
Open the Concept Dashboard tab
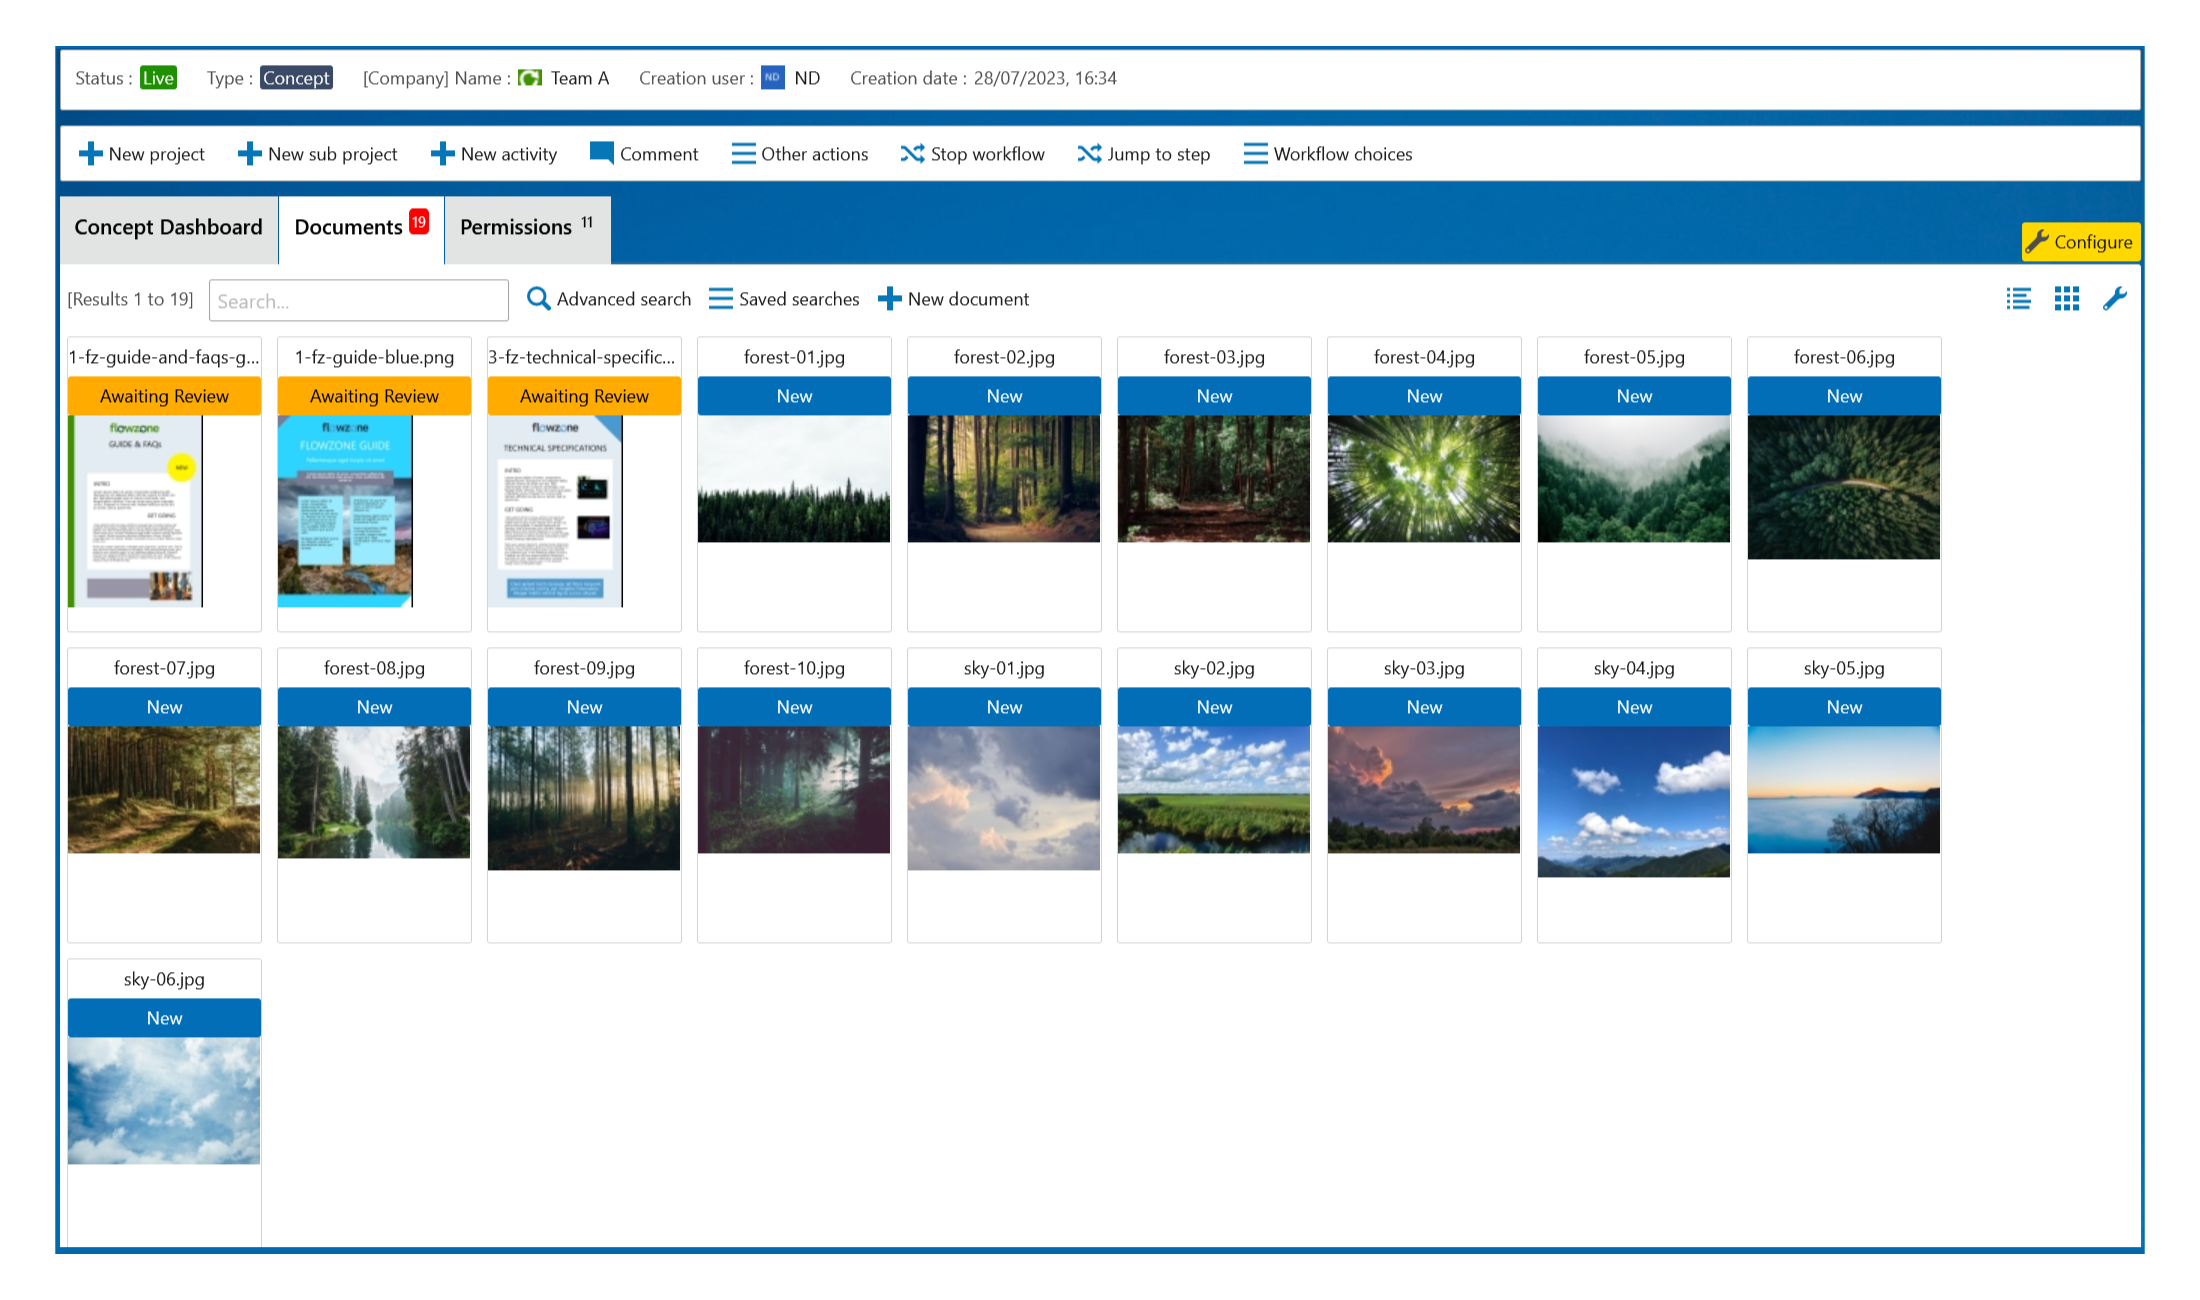167,227
